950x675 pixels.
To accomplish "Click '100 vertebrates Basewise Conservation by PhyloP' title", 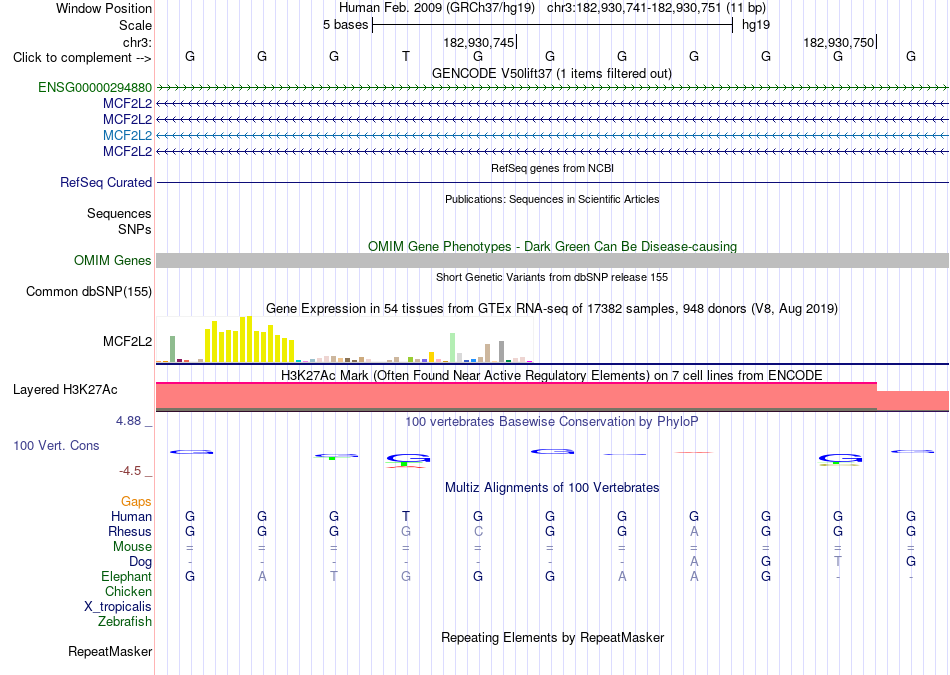I will [552, 421].
